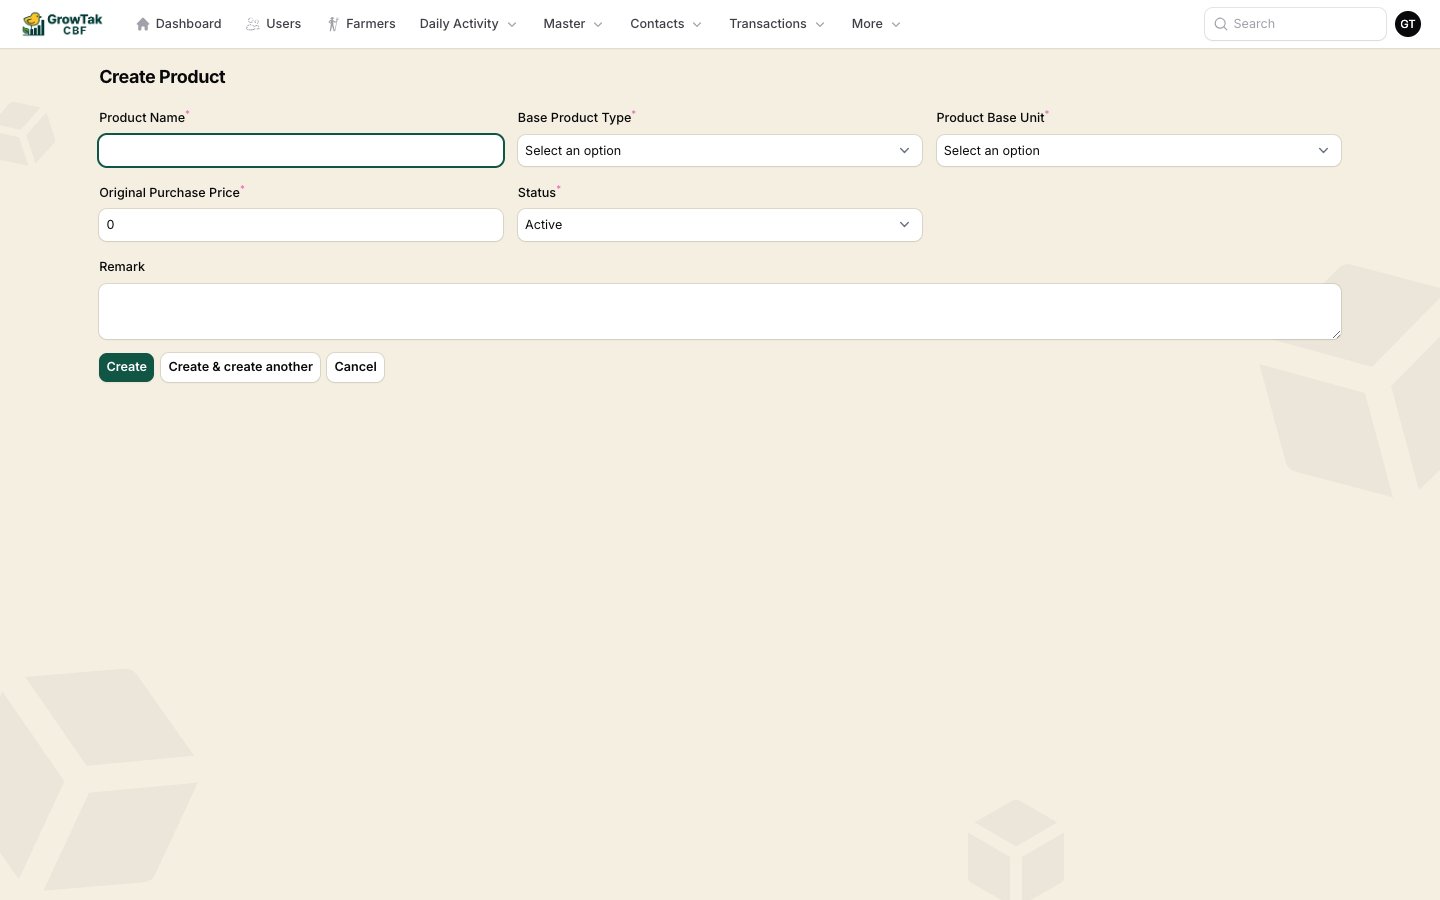This screenshot has height=900, width=1440.
Task: Click the search magnifier icon
Action: point(1221,24)
